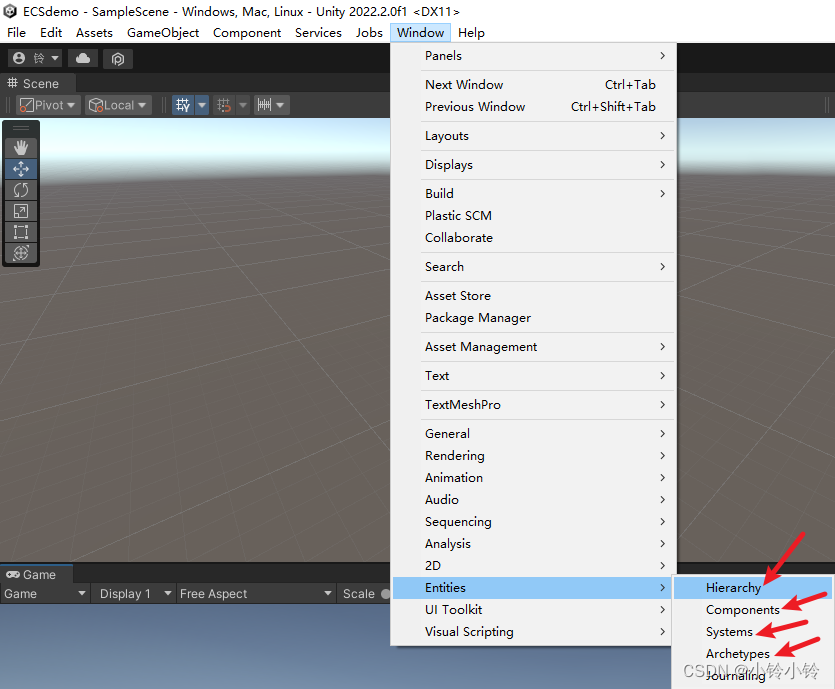This screenshot has width=835, height=689.
Task: Expand the Panels submenu
Action: [534, 55]
